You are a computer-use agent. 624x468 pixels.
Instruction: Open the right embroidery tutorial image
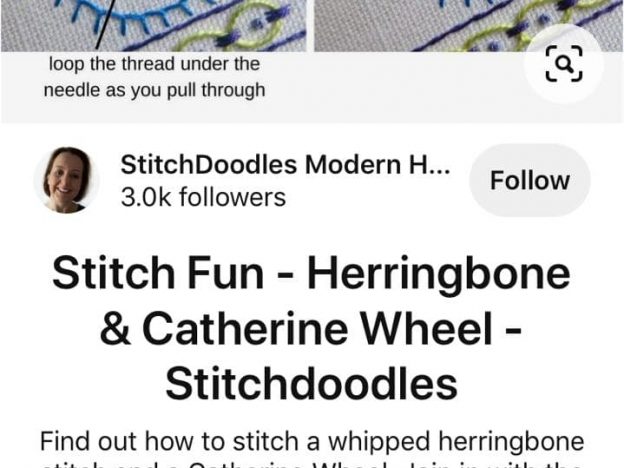(x=469, y=25)
